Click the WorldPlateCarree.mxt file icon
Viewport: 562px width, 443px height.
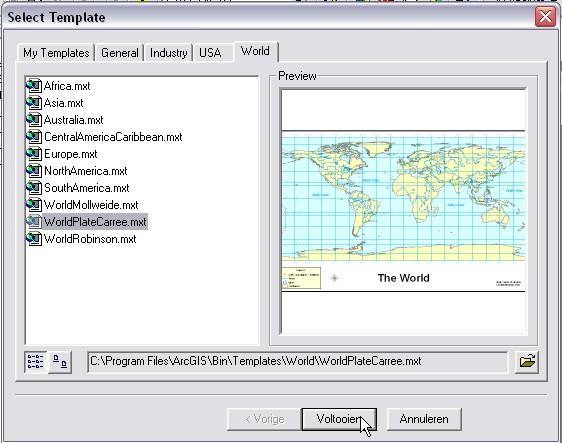click(34, 222)
